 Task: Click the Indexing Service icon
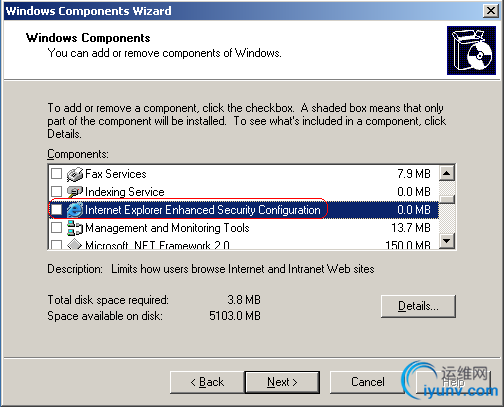coord(75,192)
